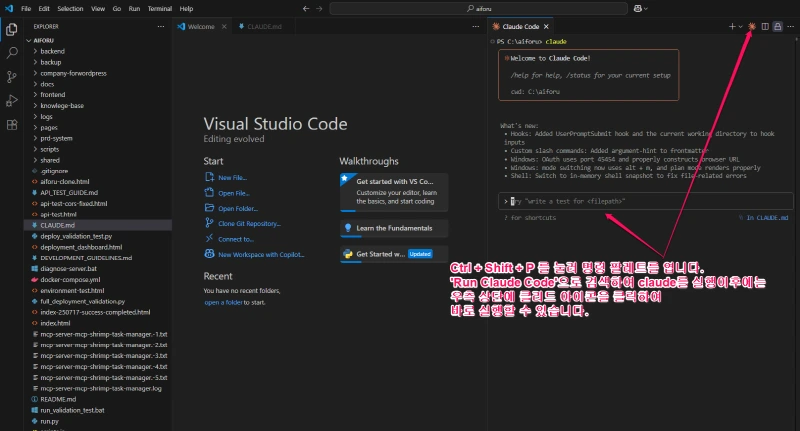Expand the docs folder
Viewport: 800px width, 431px height.
point(47,84)
